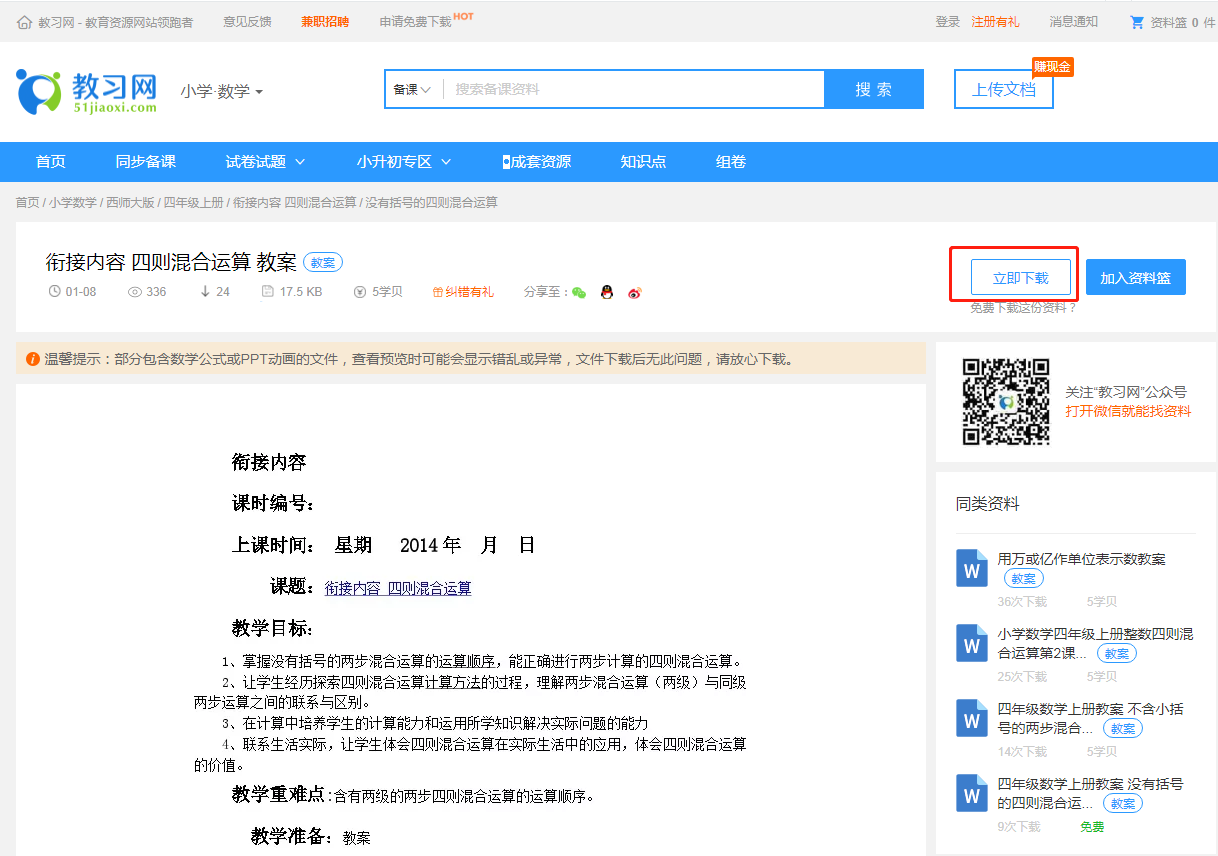Click the 教习网 logo
The height and width of the screenshot is (856, 1218).
pos(88,91)
